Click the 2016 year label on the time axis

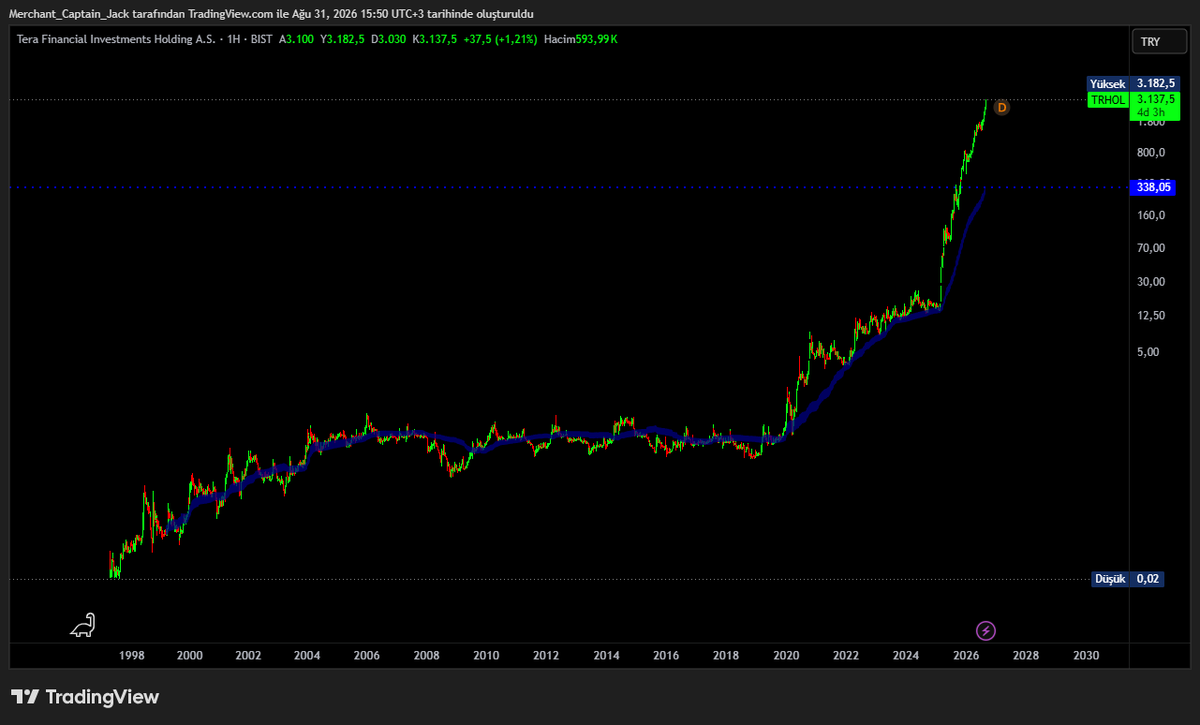666,655
